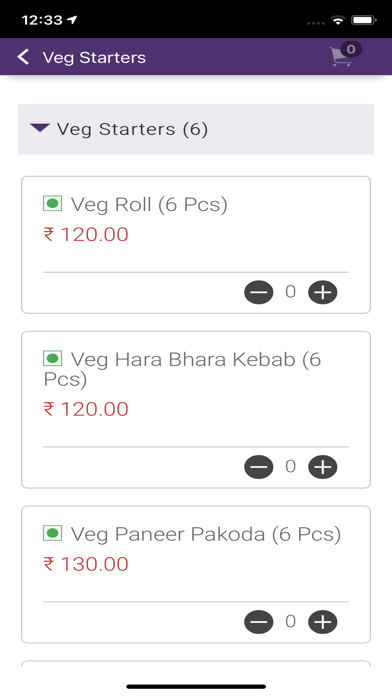Collapse the Veg Starters (6) section

click(196, 129)
